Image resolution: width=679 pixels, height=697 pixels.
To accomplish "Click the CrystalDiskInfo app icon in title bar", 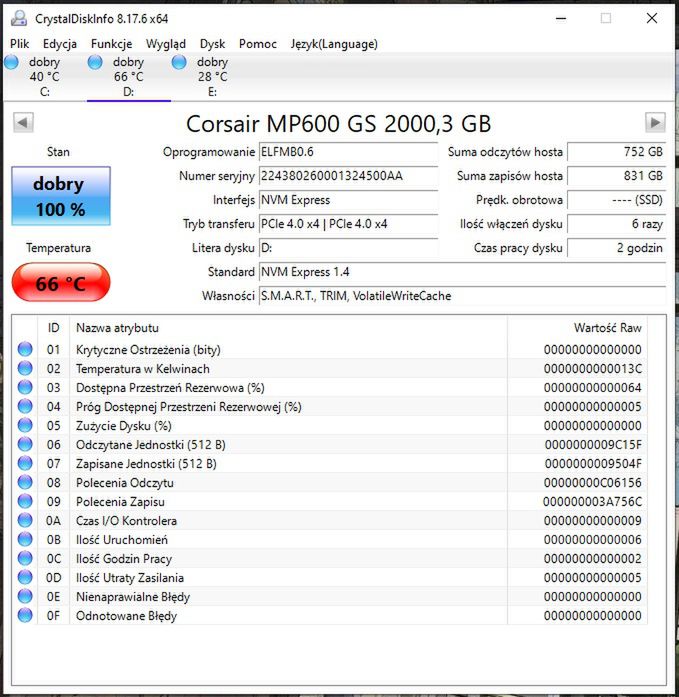I will point(19,18).
